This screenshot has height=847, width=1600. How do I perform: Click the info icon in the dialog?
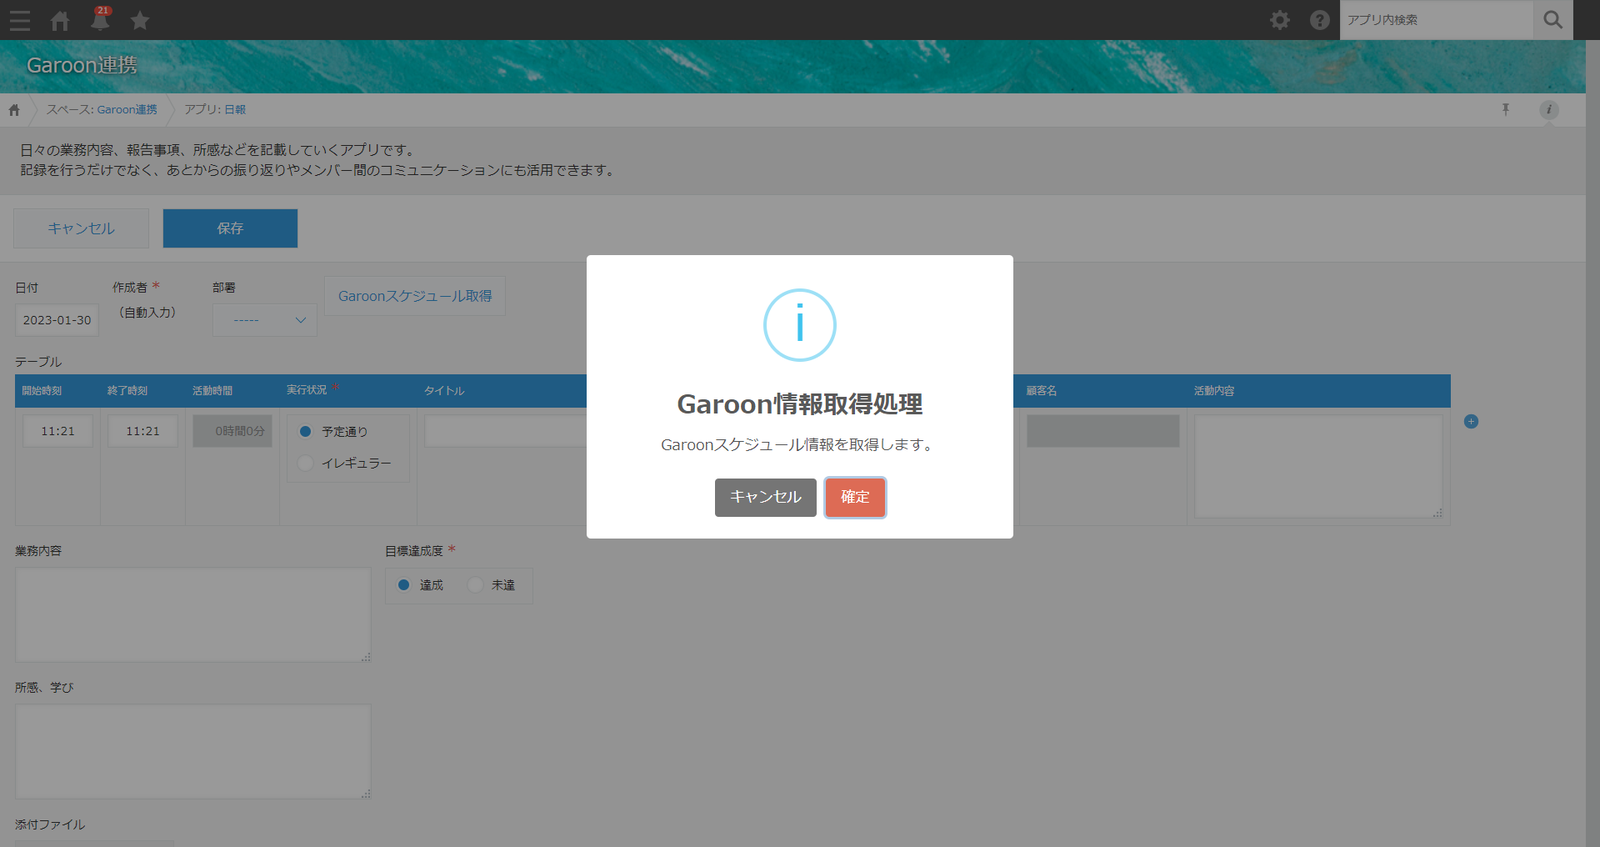tap(800, 325)
